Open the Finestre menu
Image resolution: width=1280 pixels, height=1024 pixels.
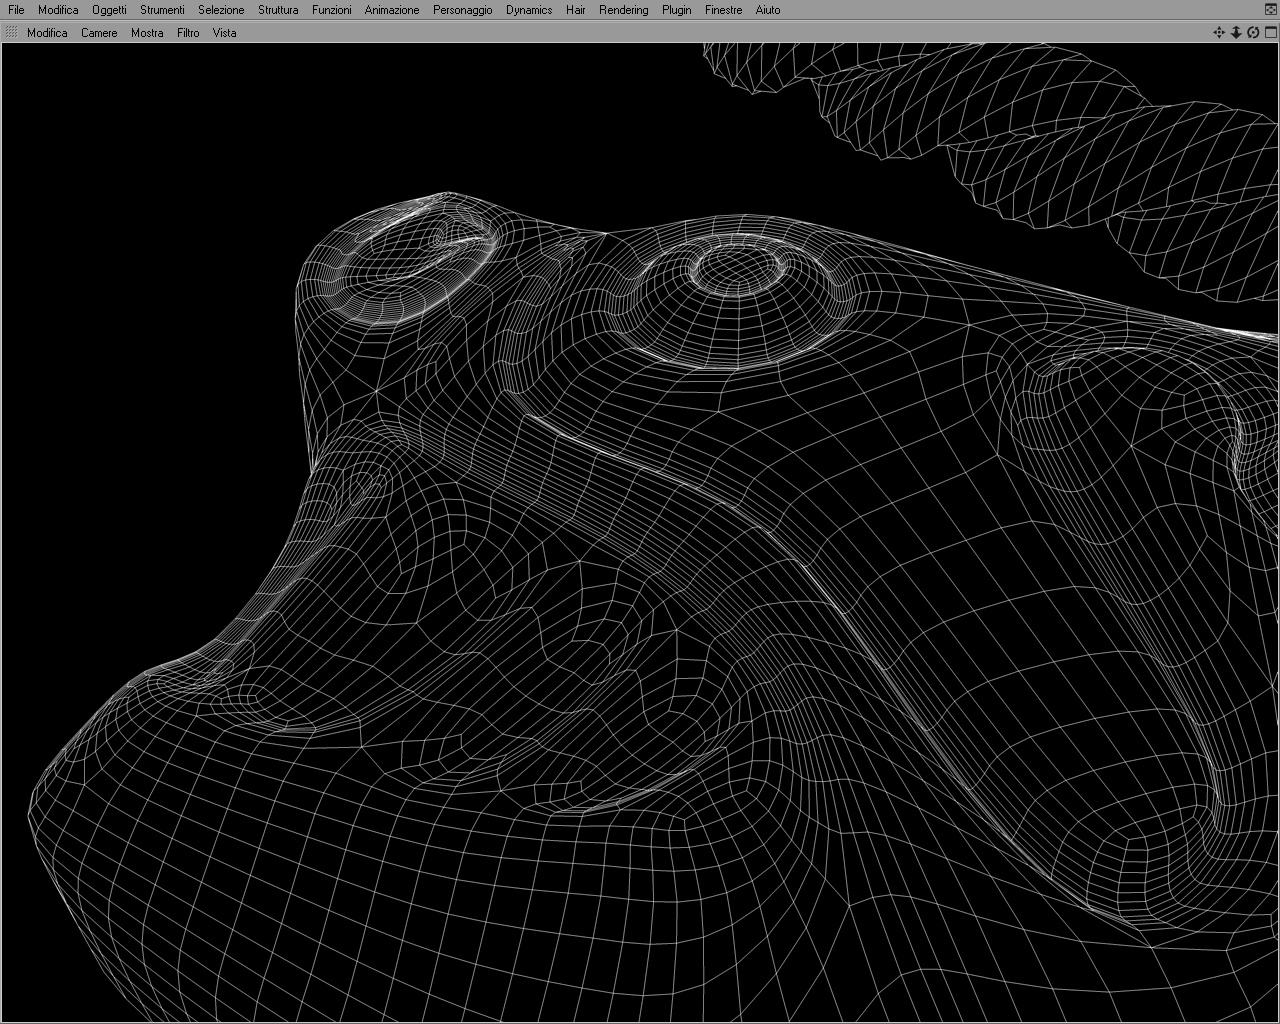pos(724,10)
